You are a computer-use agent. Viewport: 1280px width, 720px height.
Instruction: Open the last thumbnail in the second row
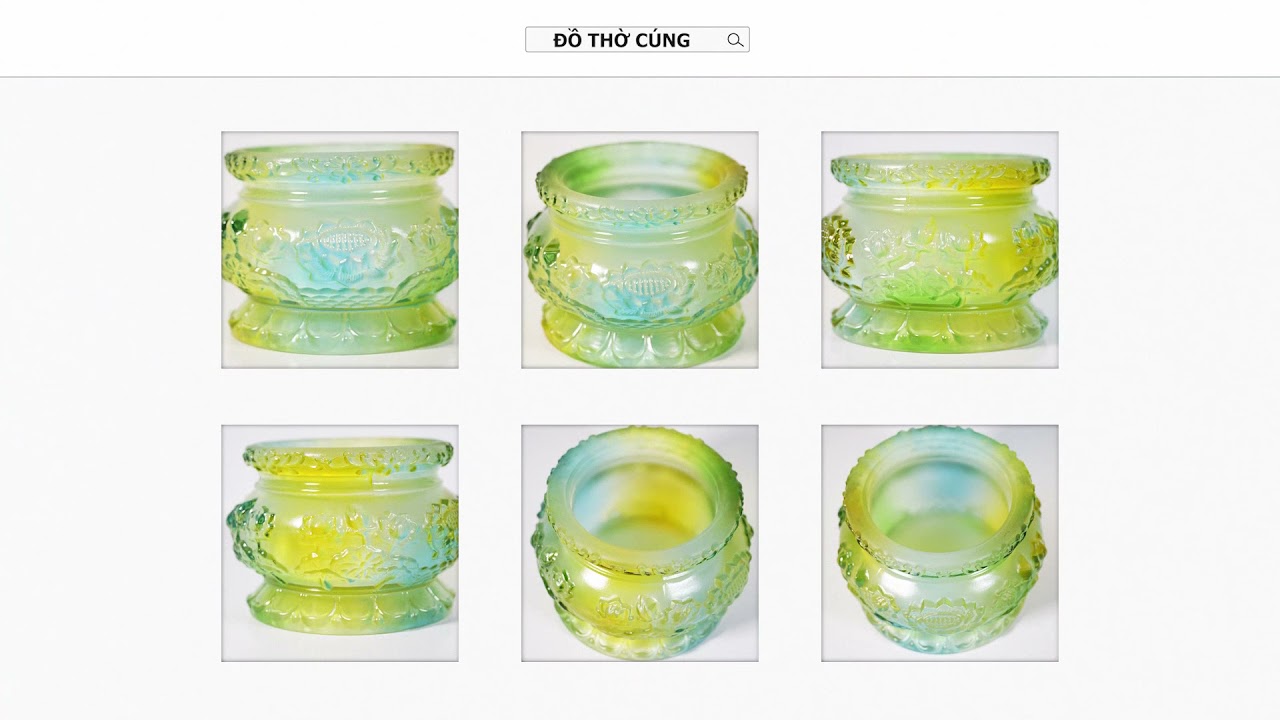coord(940,543)
